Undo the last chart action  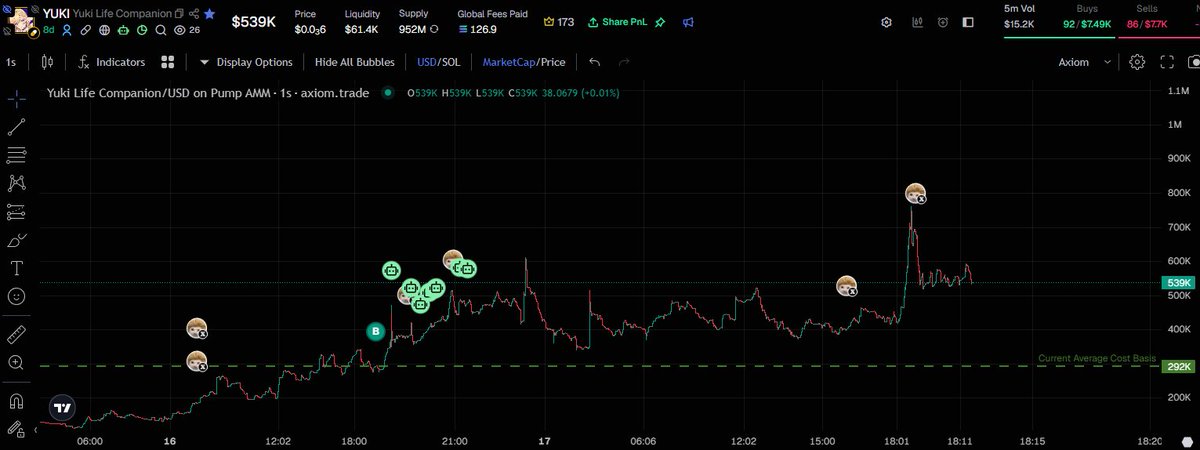coord(595,62)
